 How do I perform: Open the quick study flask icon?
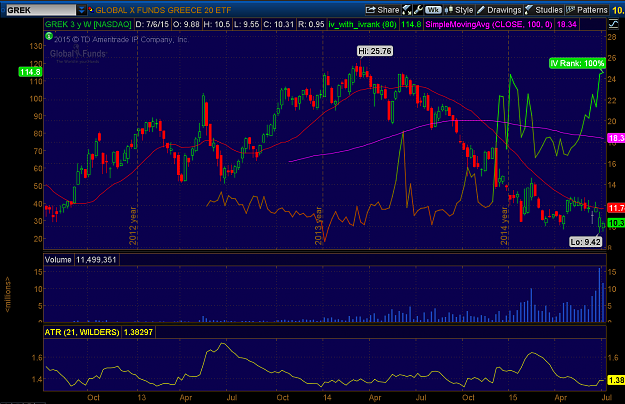[x=407, y=10]
